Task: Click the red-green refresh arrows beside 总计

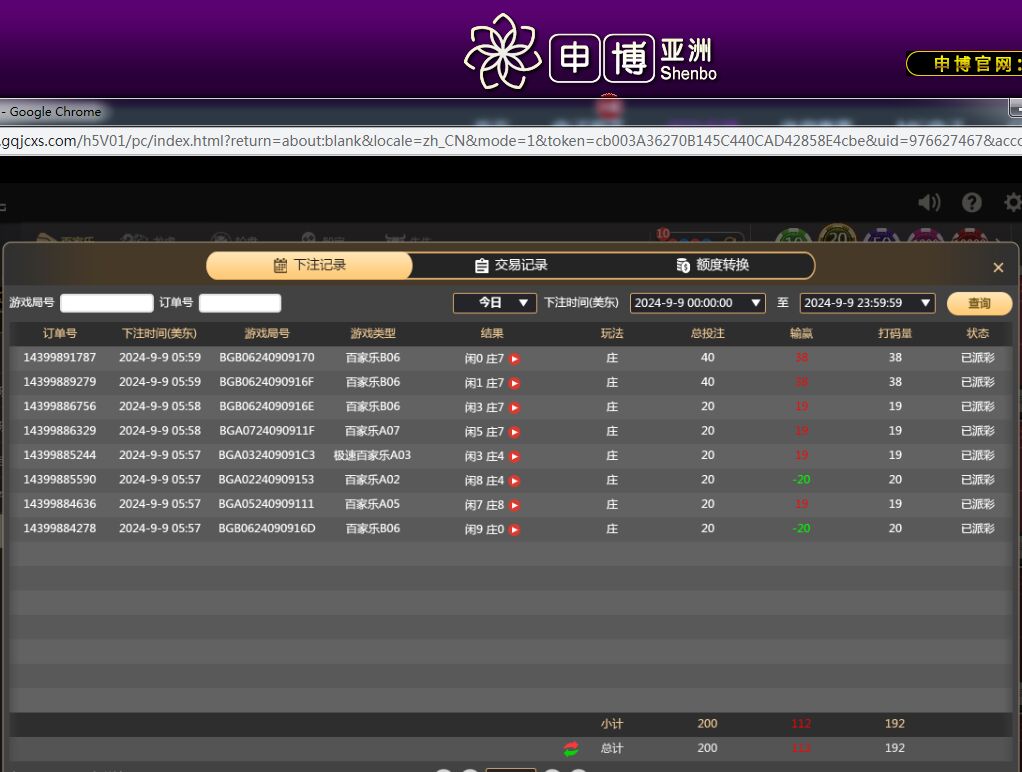Action: (571, 749)
